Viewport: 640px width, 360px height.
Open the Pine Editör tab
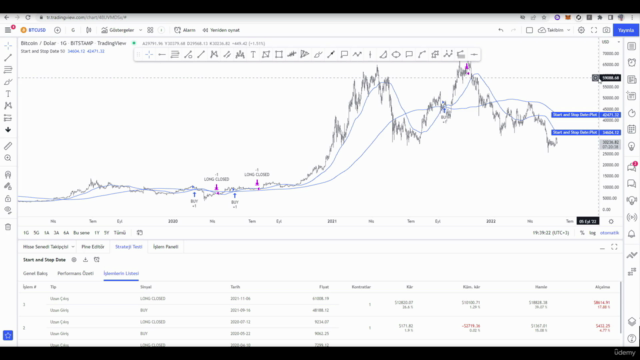coord(93,247)
